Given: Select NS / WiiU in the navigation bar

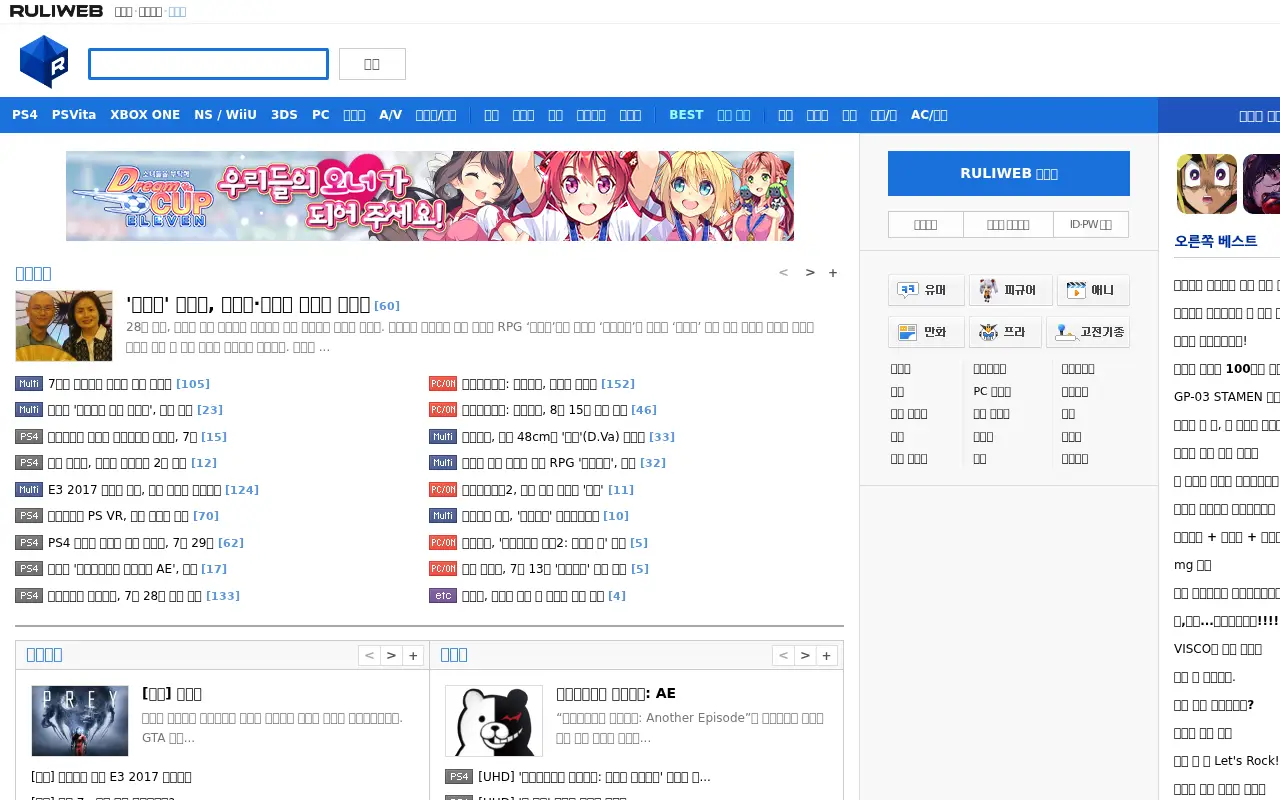Looking at the screenshot, I should (225, 115).
